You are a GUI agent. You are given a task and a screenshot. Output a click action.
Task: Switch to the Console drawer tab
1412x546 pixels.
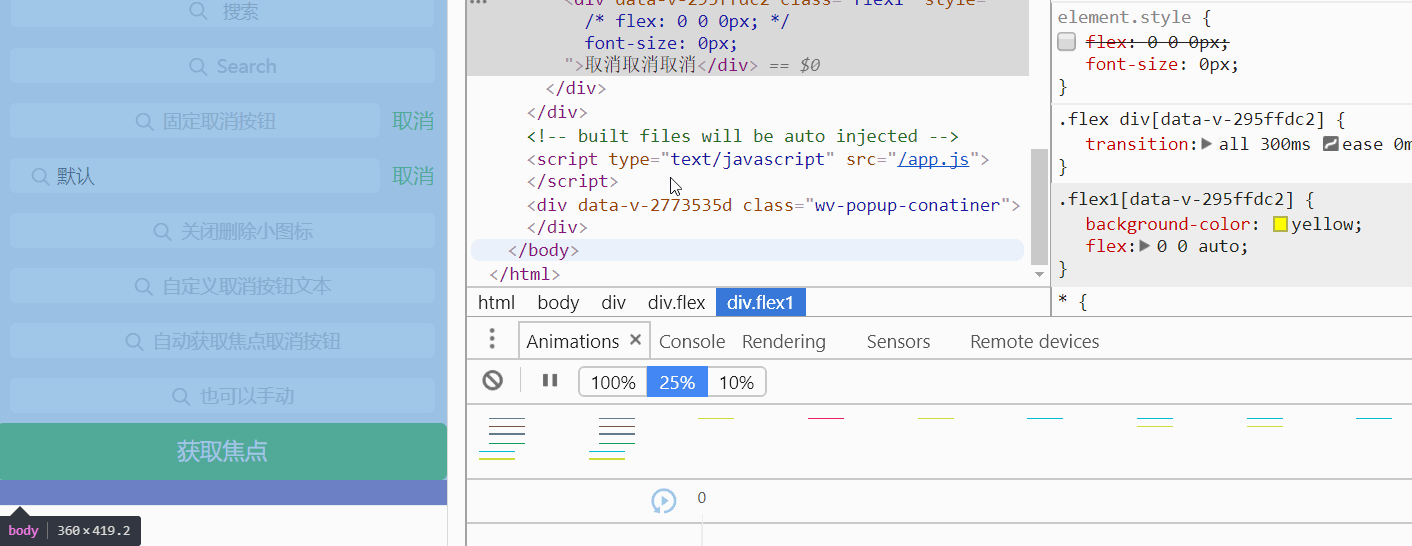692,341
